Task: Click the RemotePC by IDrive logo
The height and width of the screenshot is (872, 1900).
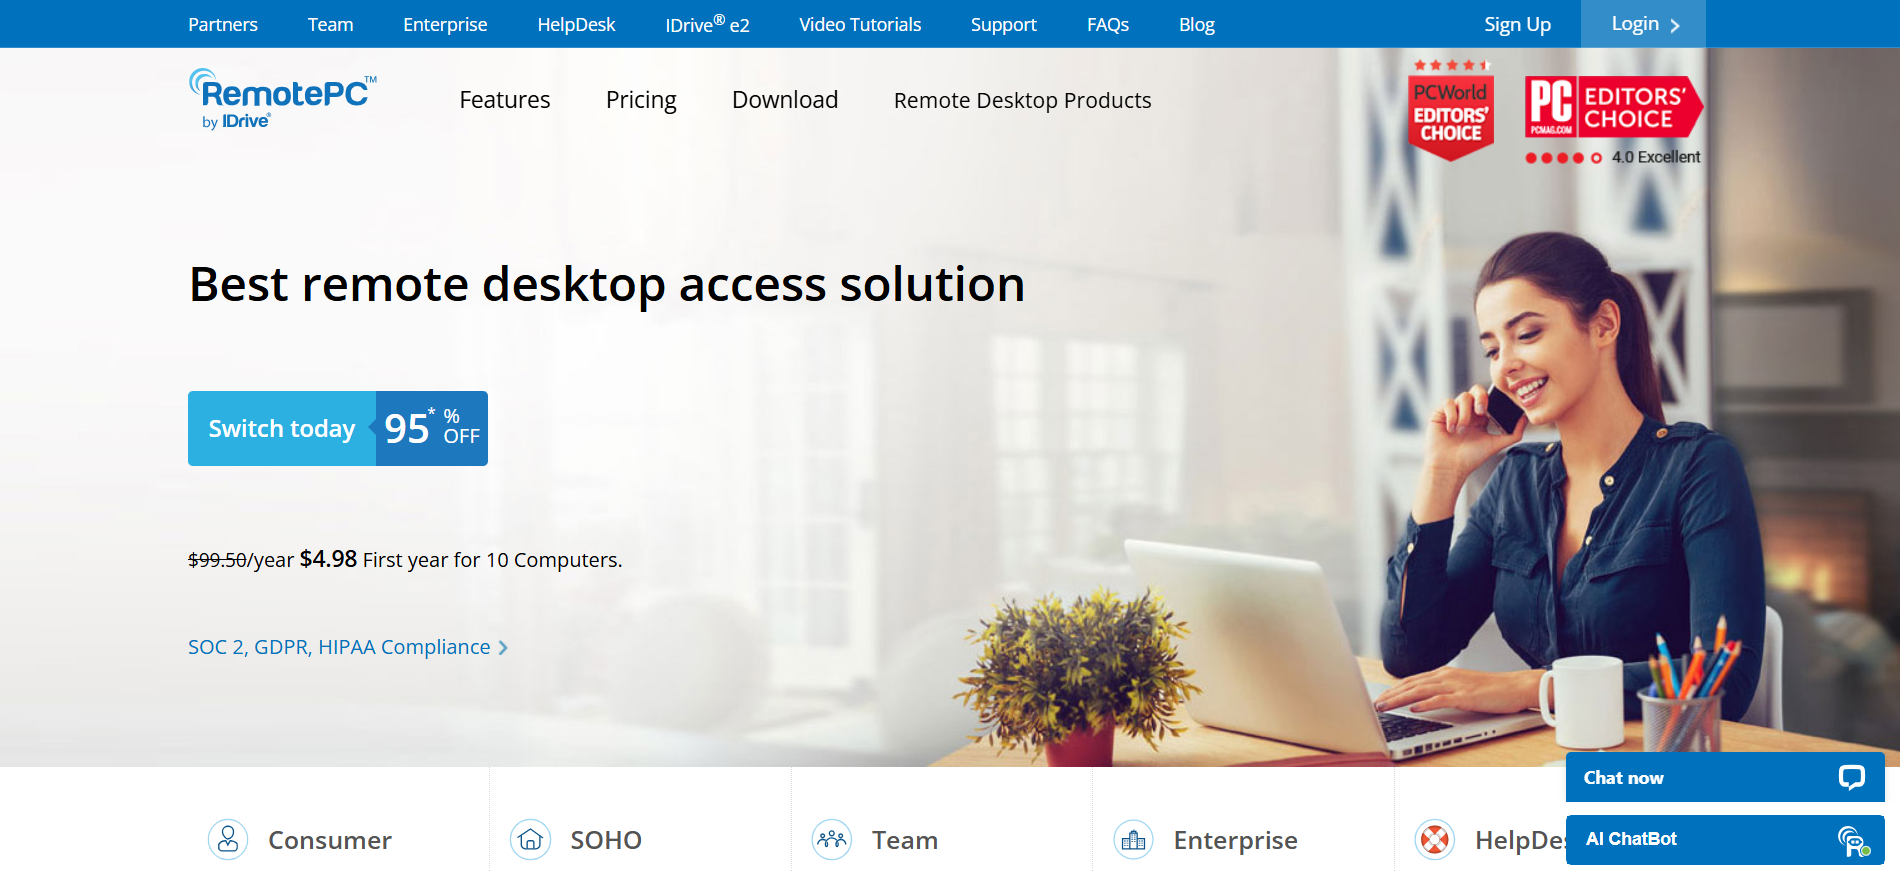Action: 283,99
